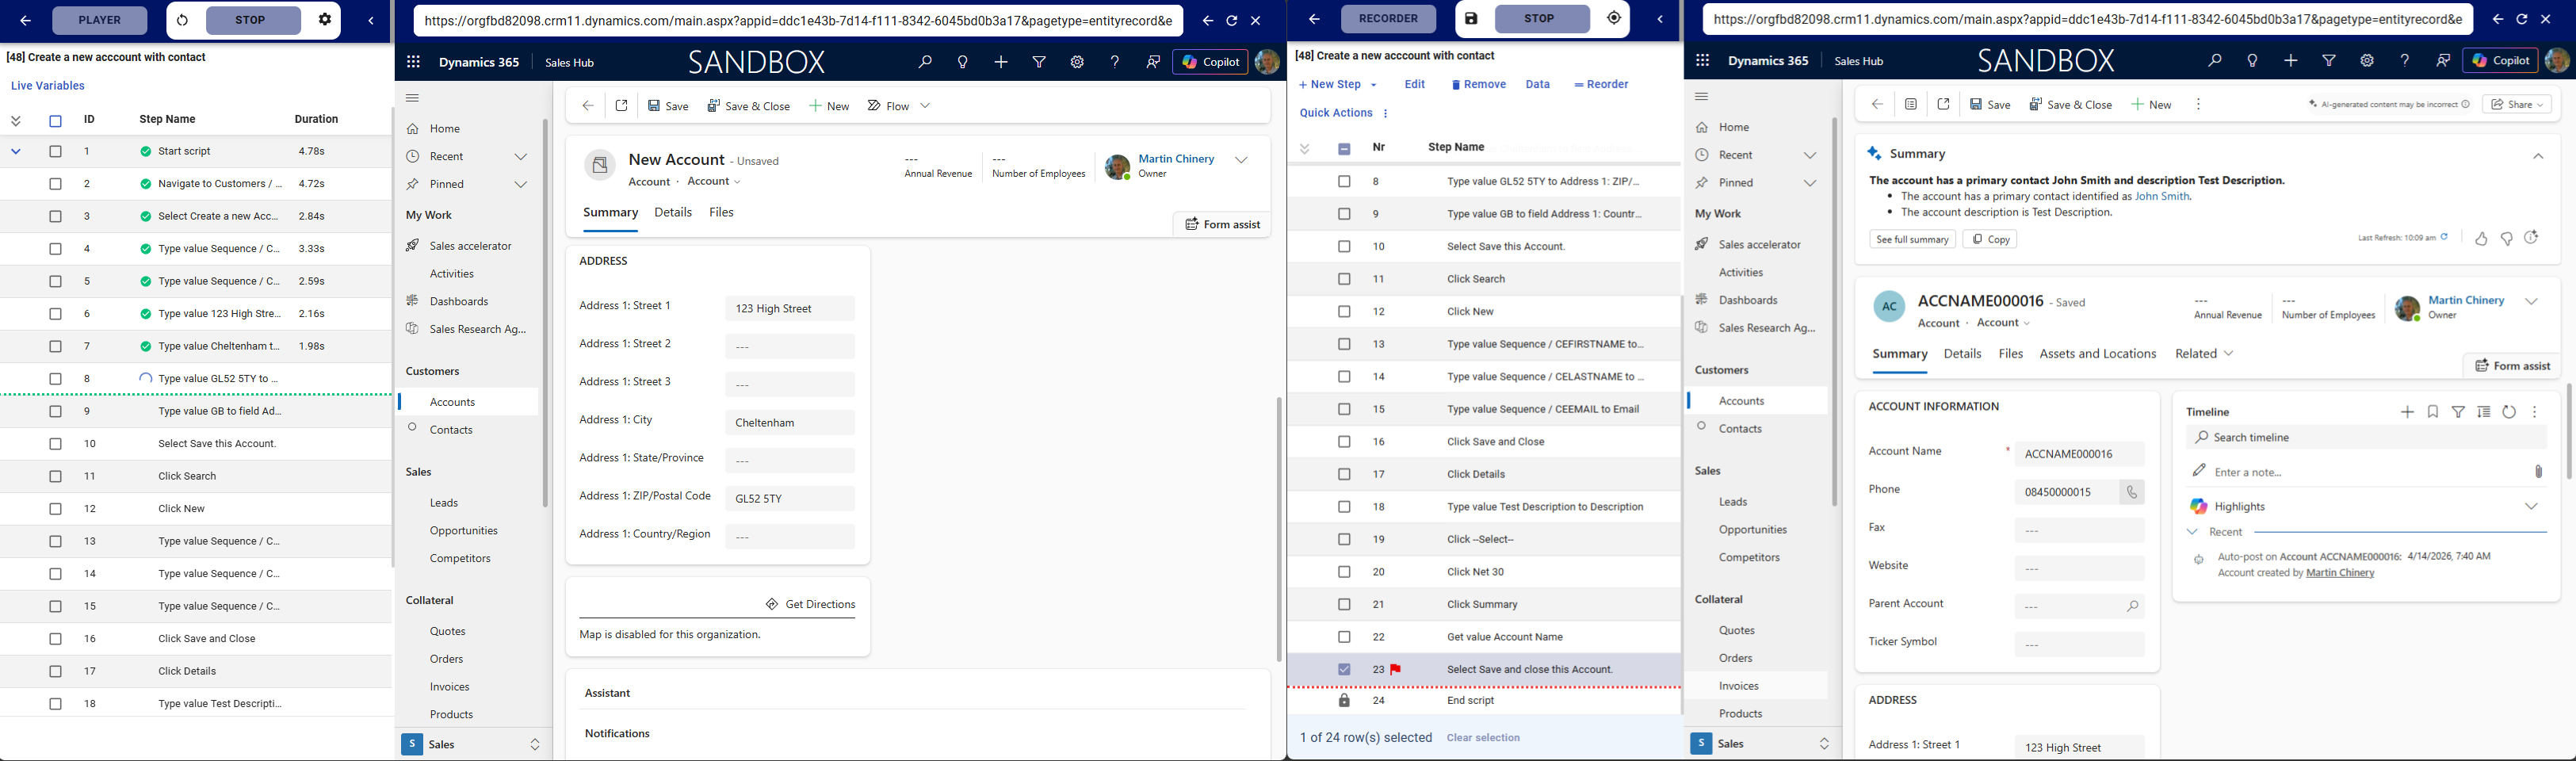Image resolution: width=2576 pixels, height=761 pixels.
Task: Click the recorder save disk icon
Action: [x=1471, y=19]
